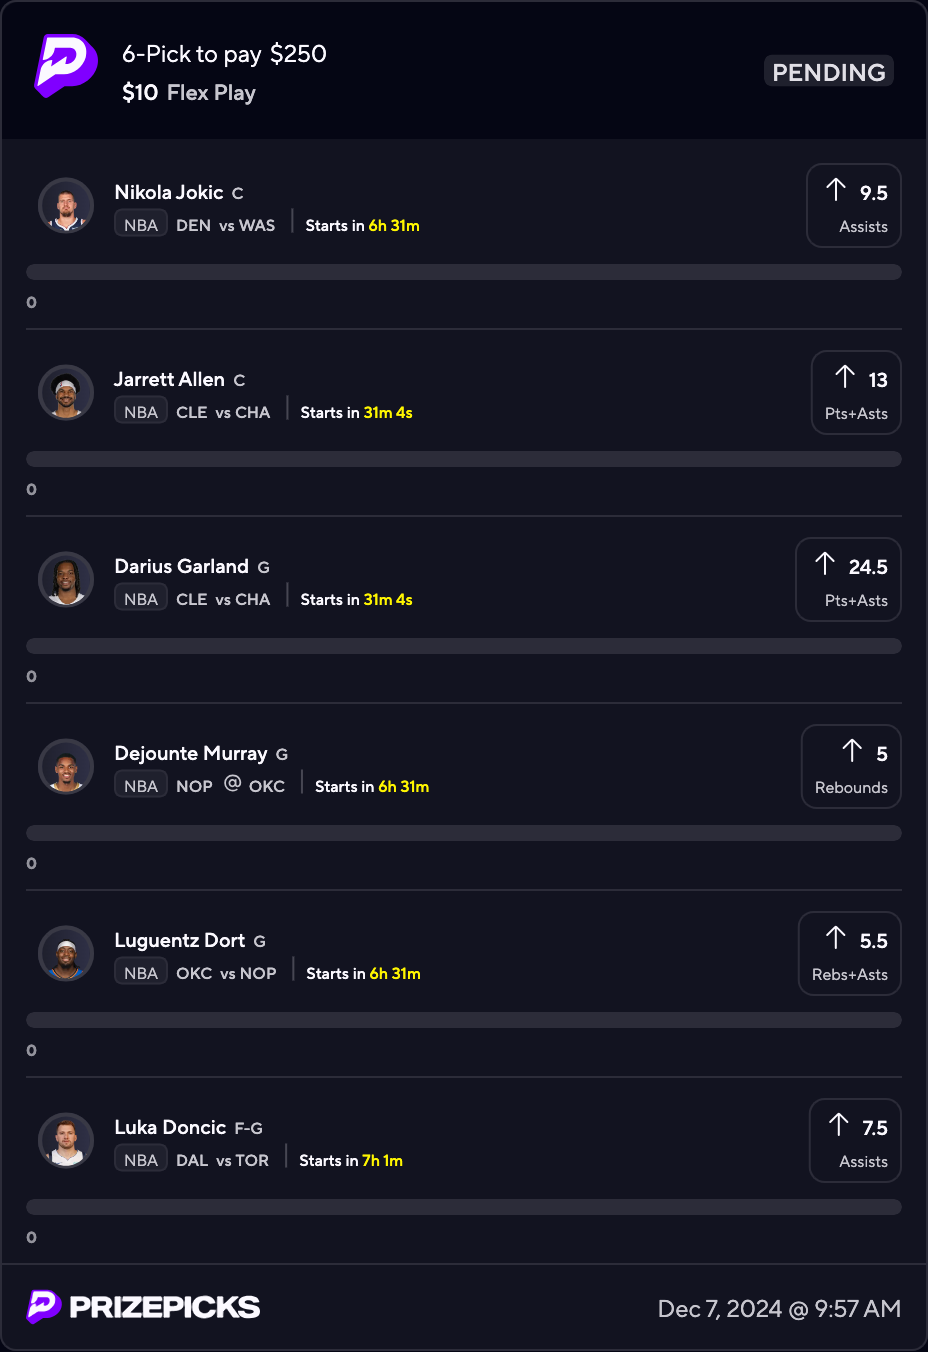Click Jarrett Allen's player headshot
This screenshot has width=928, height=1352.
(66, 393)
